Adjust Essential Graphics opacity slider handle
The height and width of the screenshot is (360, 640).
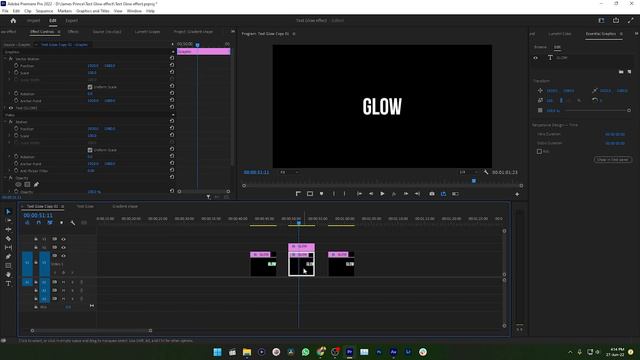[629, 110]
